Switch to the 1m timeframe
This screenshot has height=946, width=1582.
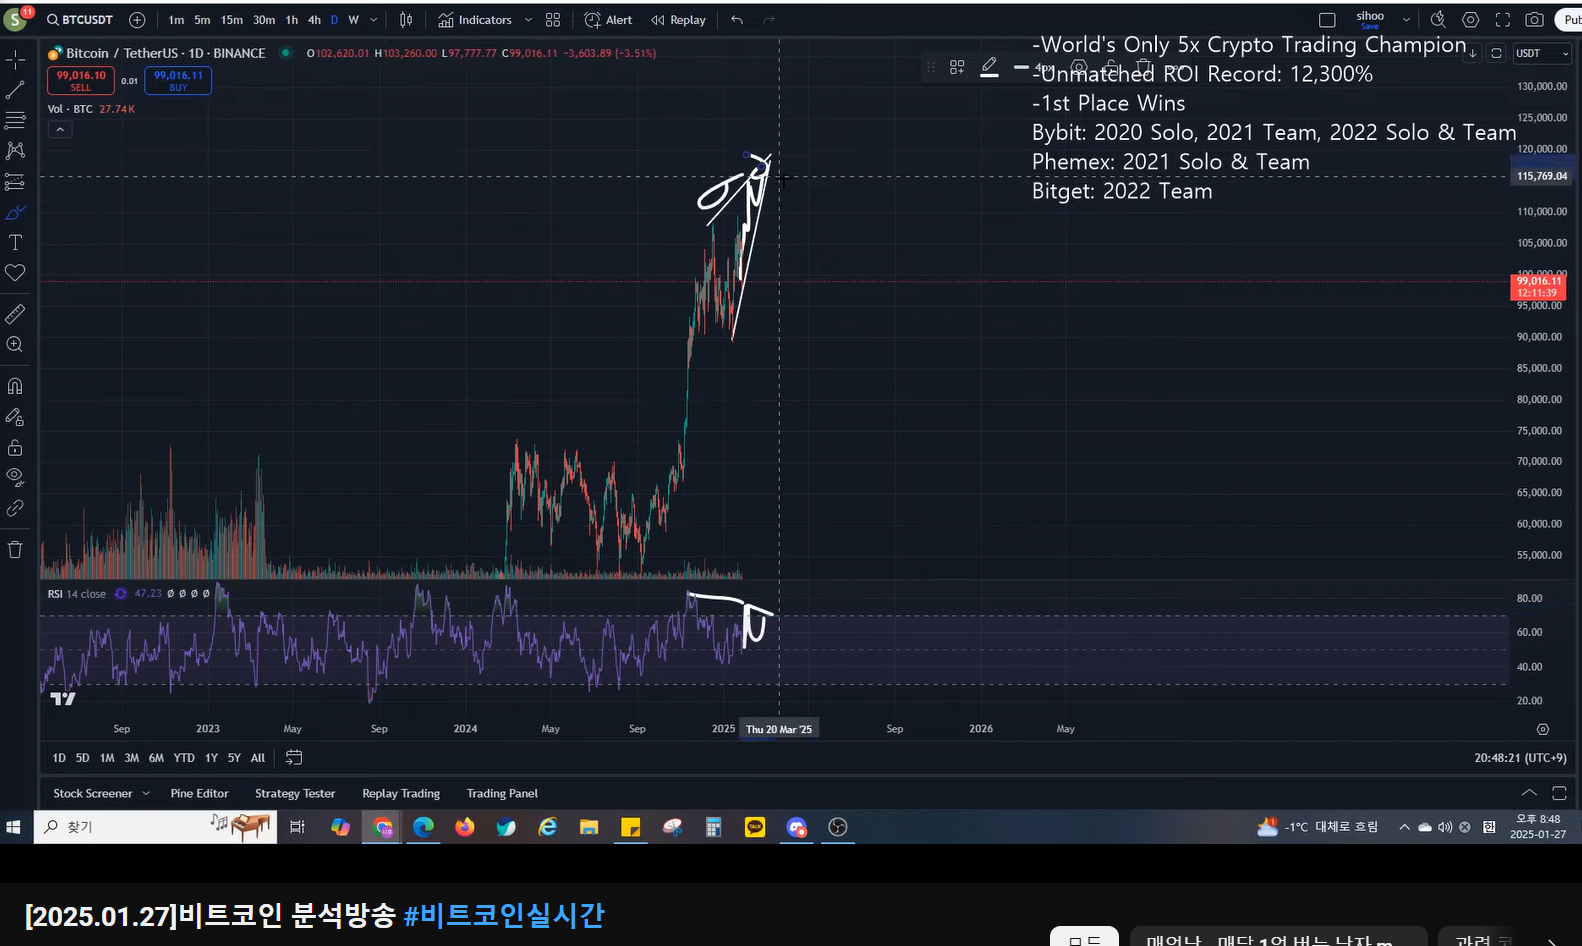coord(176,20)
